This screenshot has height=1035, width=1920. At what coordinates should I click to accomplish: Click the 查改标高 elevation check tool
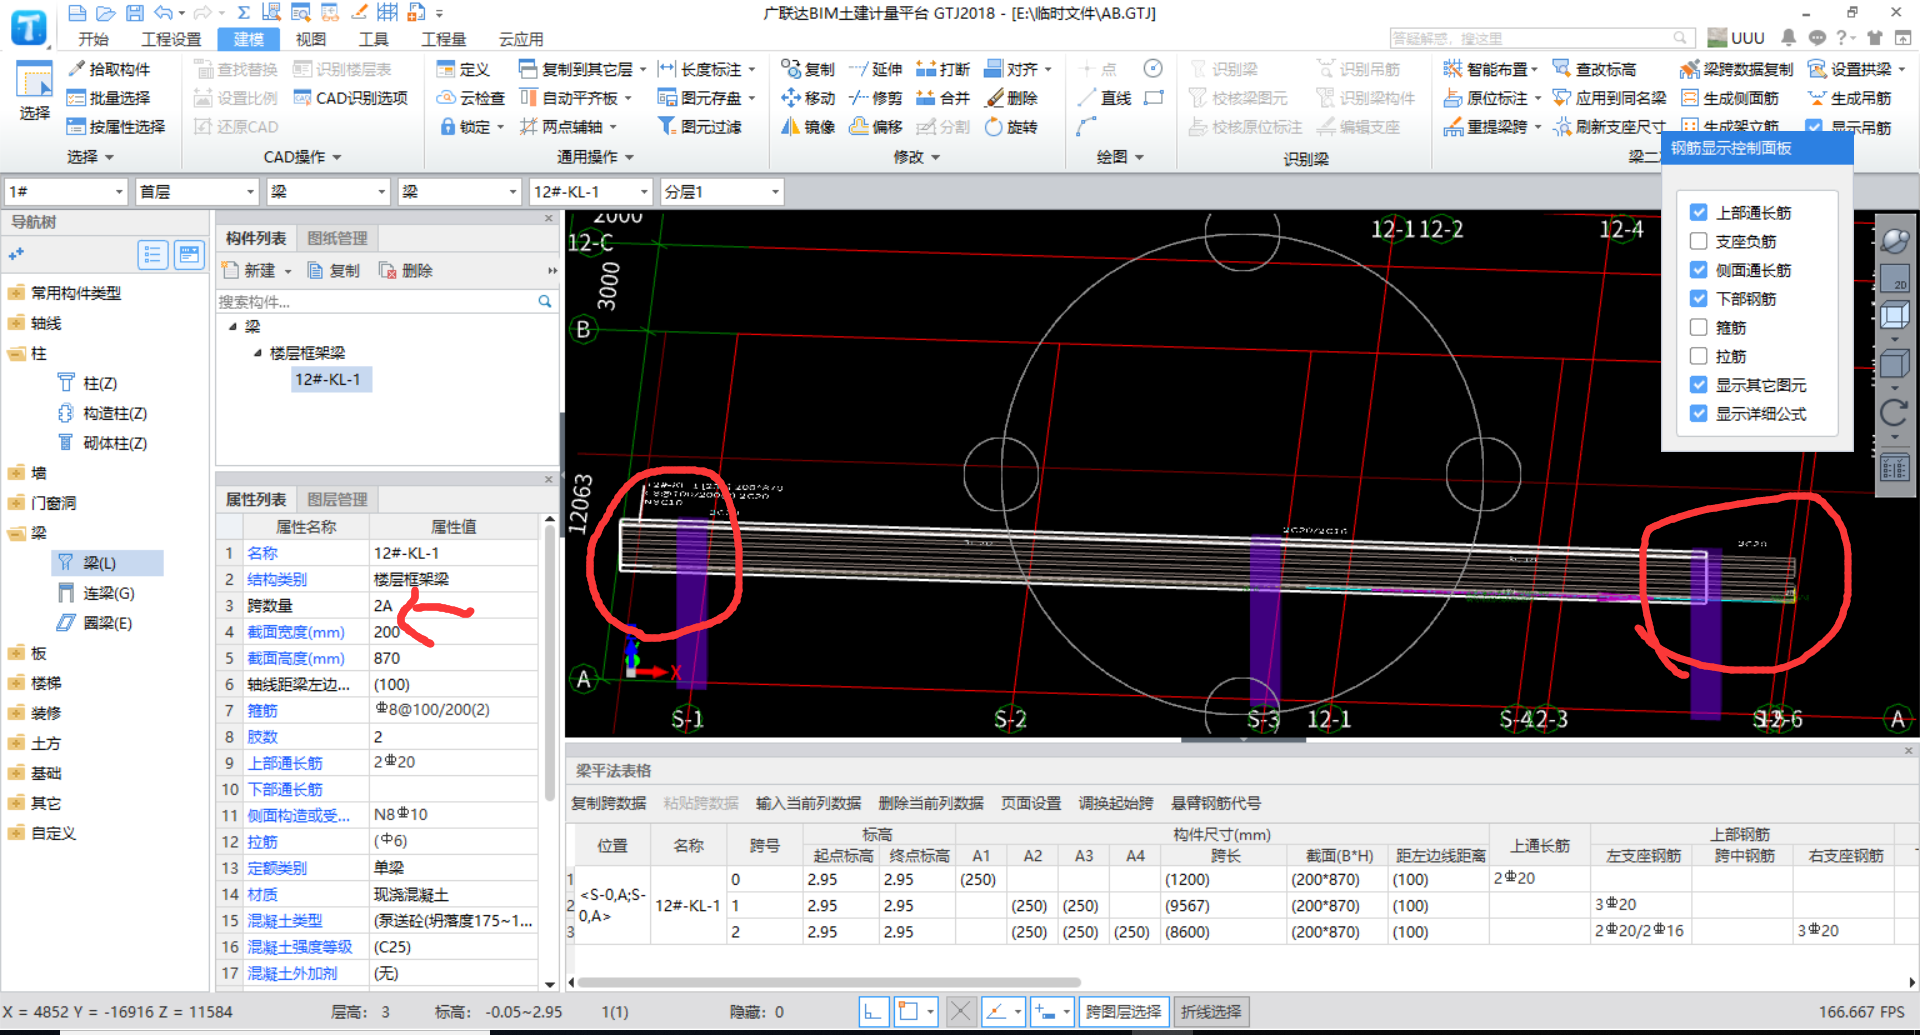[1594, 69]
